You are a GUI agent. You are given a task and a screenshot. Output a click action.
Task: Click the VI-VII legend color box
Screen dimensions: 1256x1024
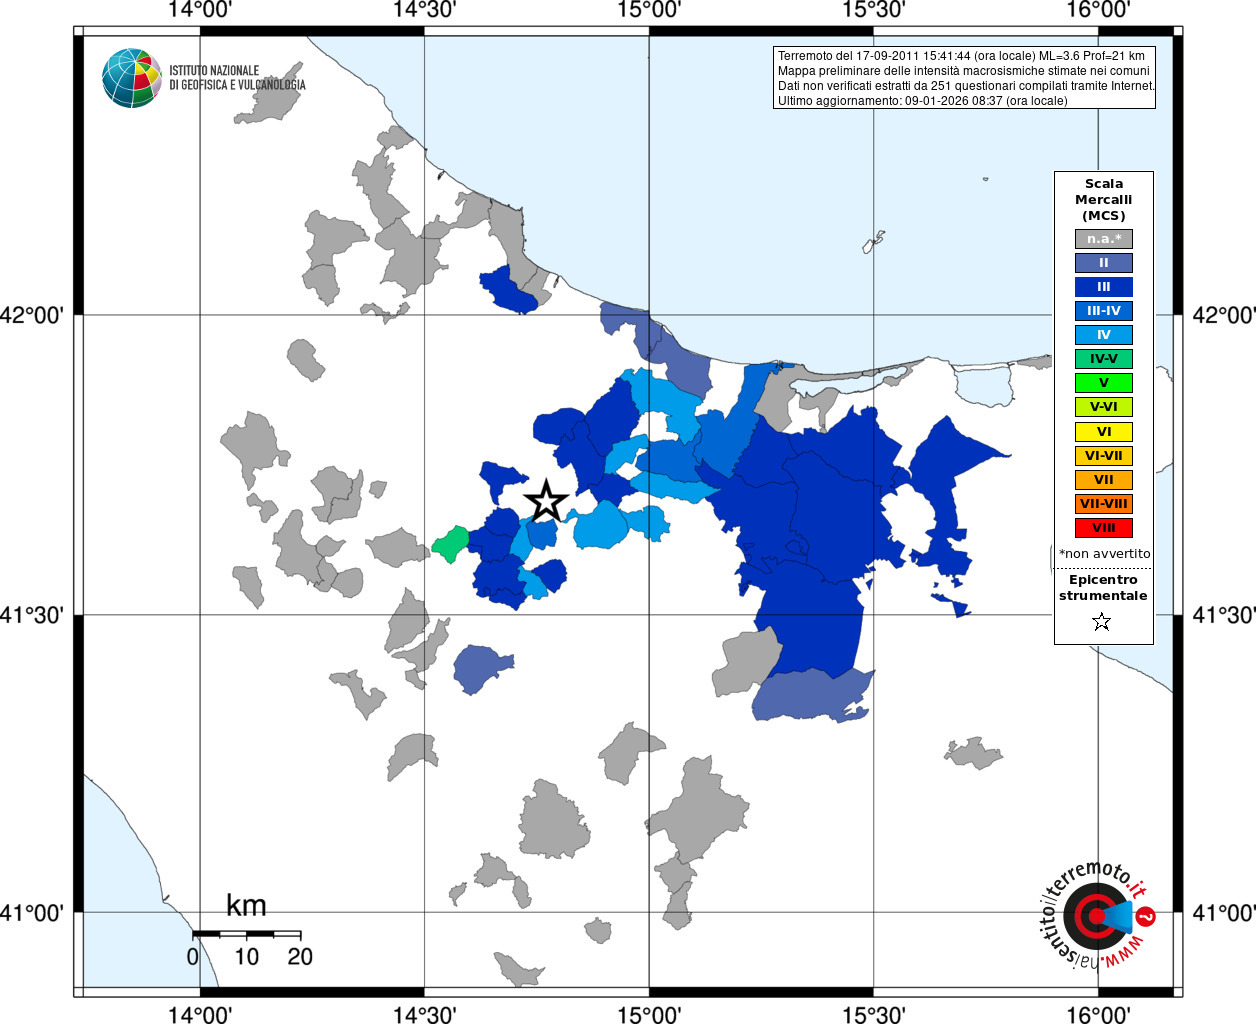1104,456
